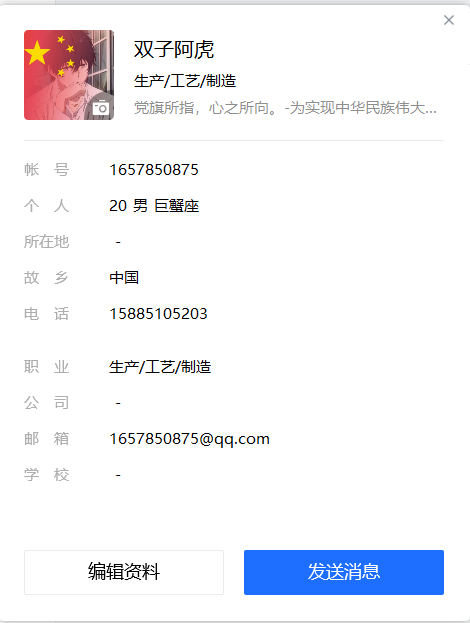Image resolution: width=470 pixels, height=623 pixels.
Task: Click the hometown value 中国
Action: click(x=124, y=278)
